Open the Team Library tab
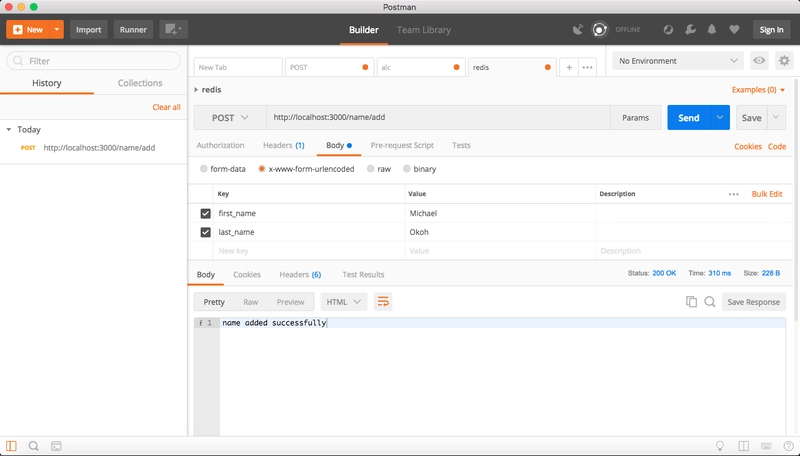Image resolution: width=800 pixels, height=456 pixels. coord(424,30)
